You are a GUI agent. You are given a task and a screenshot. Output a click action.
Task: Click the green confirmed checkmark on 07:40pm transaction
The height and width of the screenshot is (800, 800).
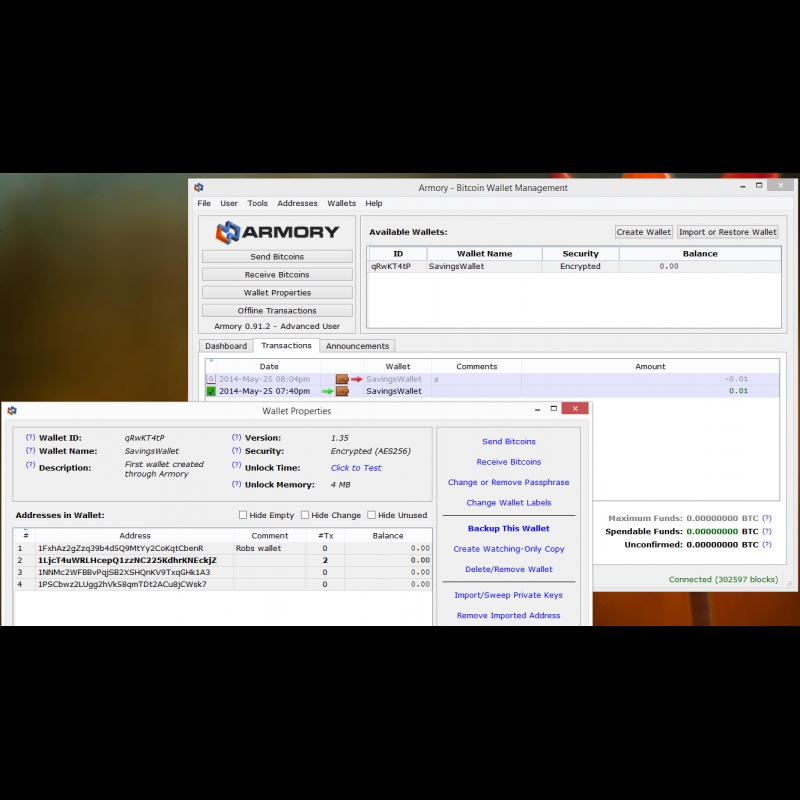pos(211,391)
